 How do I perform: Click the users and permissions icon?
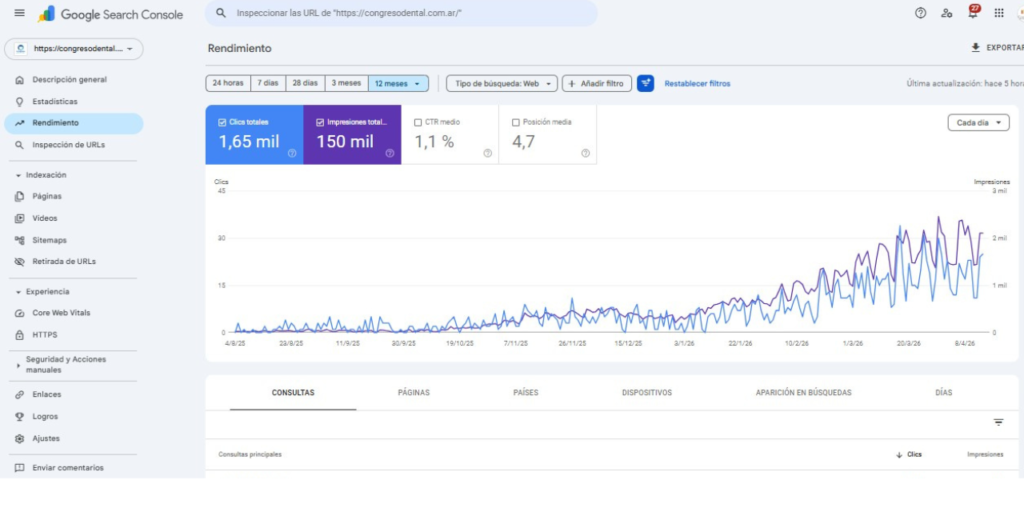946,13
